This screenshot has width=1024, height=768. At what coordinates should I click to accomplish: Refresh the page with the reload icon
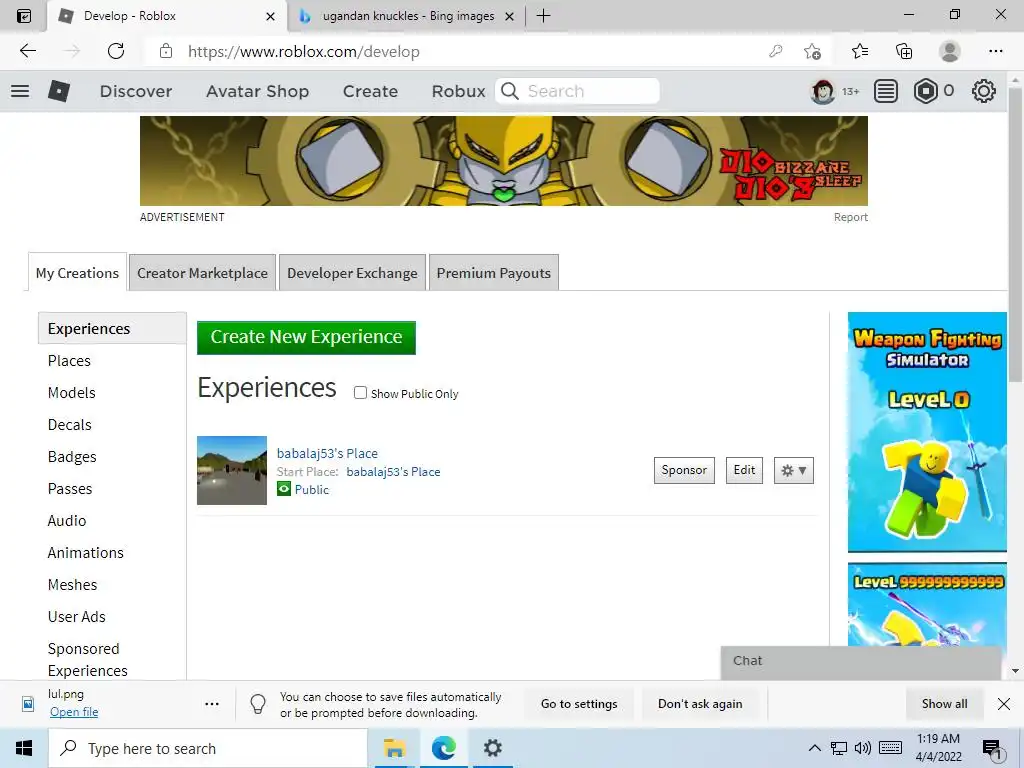[x=116, y=51]
